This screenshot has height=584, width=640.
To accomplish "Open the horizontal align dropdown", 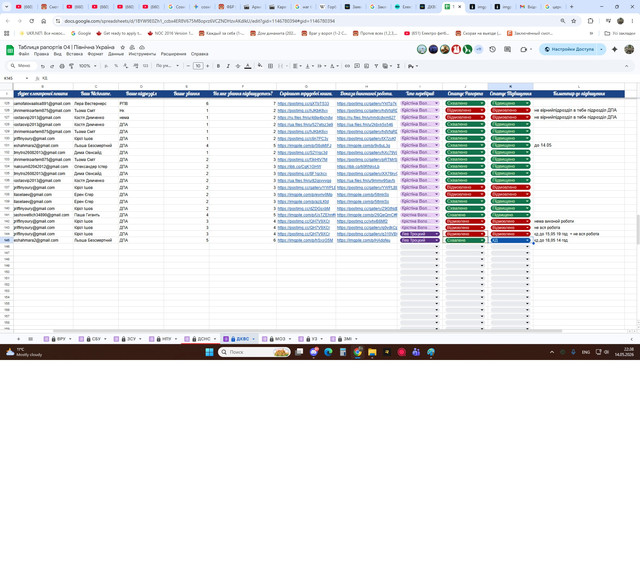I will click(297, 66).
